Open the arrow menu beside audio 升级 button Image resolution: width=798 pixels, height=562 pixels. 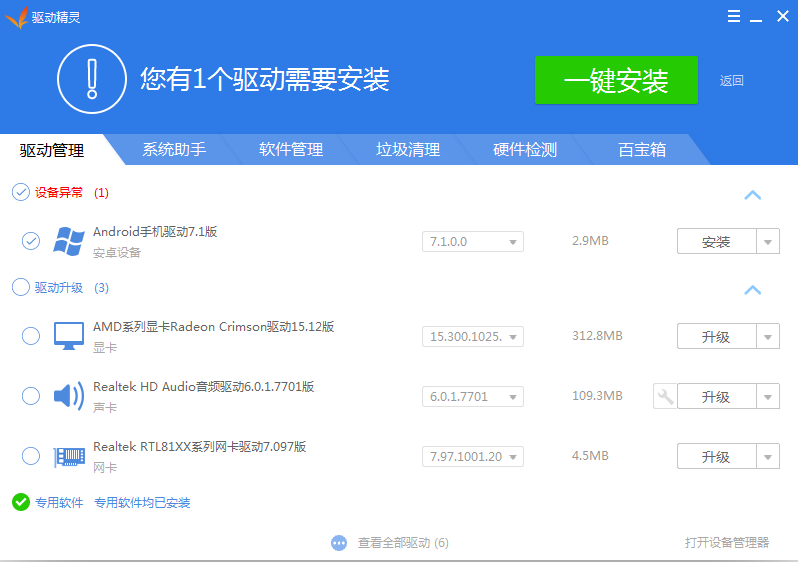pyautogui.click(x=768, y=397)
